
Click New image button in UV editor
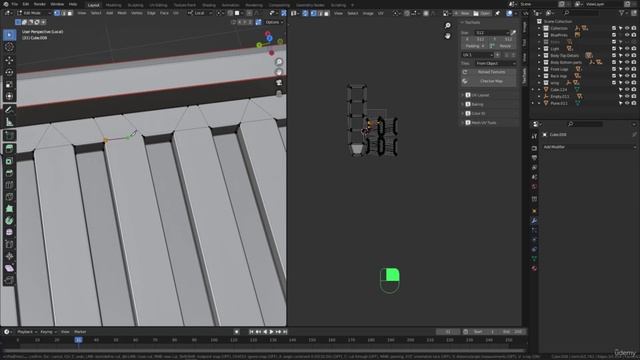[x=462, y=13]
